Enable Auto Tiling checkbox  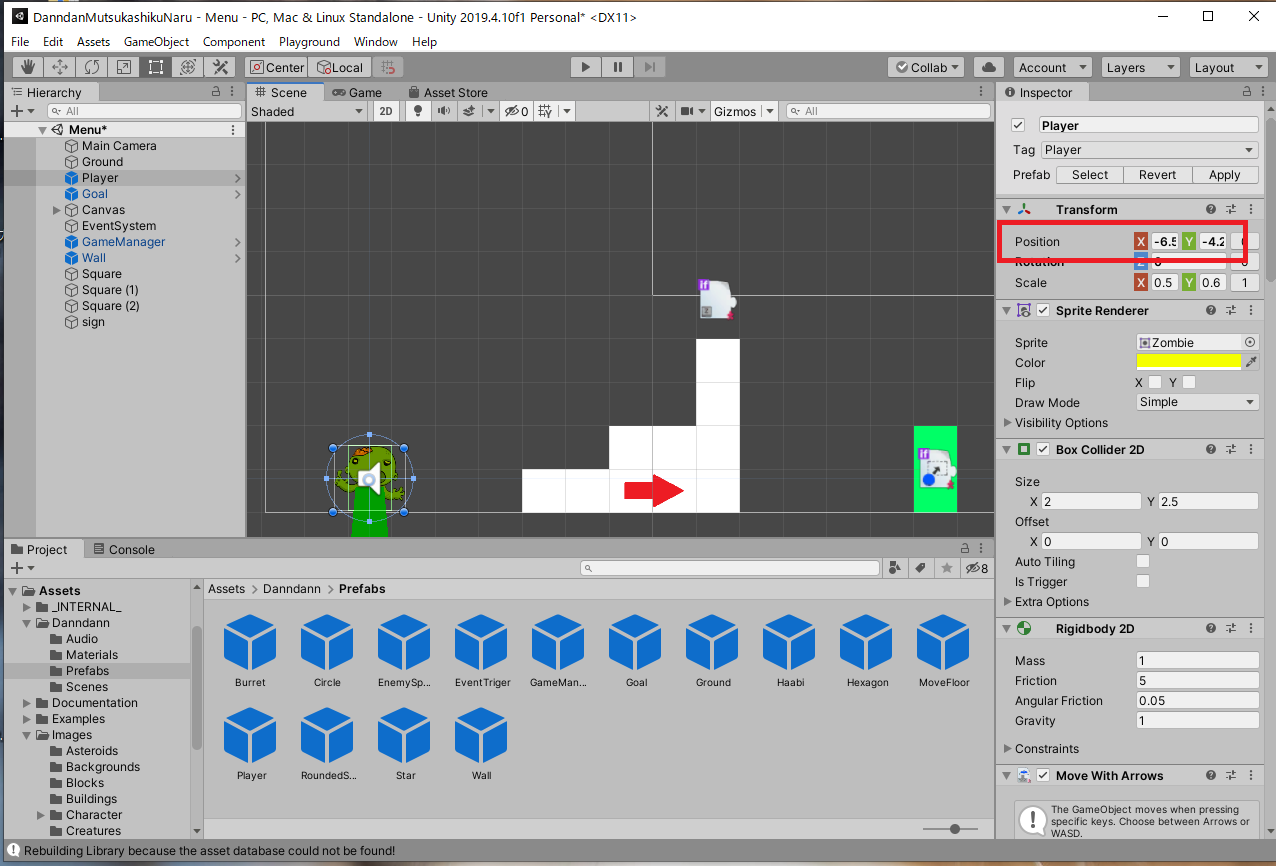pyautogui.click(x=1143, y=562)
